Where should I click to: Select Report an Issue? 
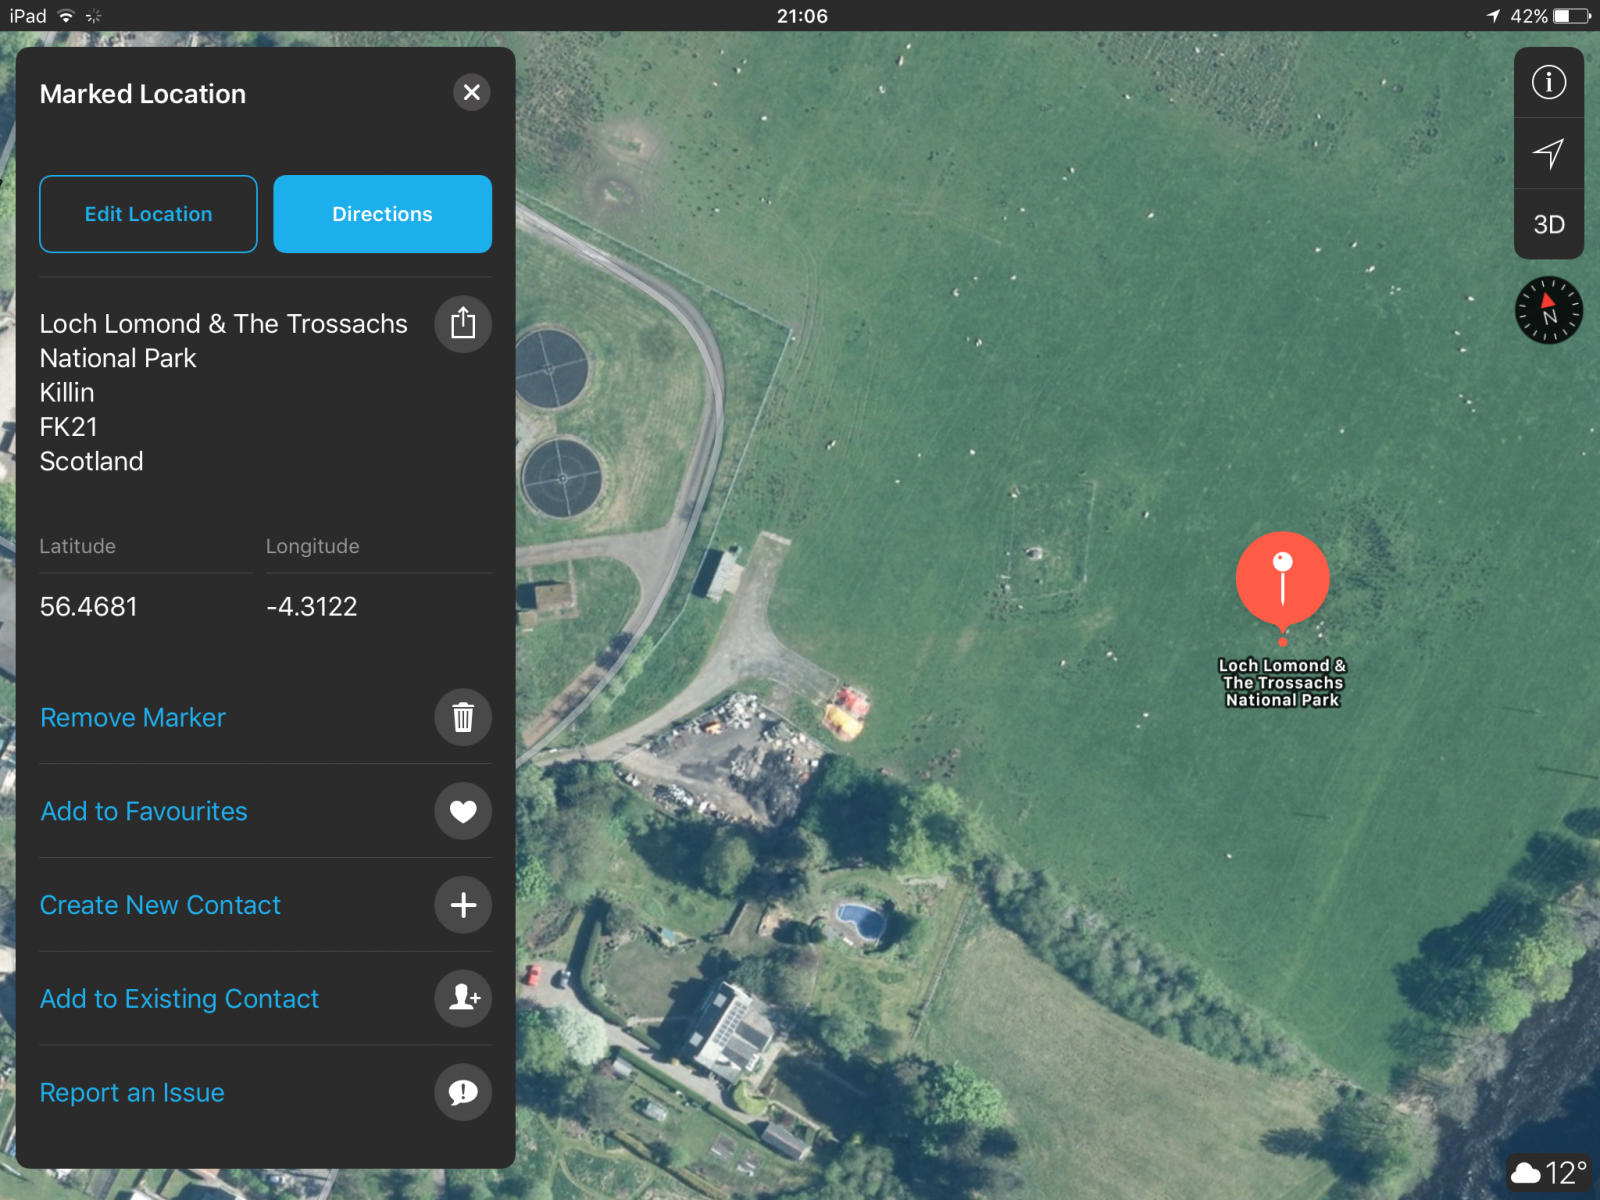pos(132,1093)
